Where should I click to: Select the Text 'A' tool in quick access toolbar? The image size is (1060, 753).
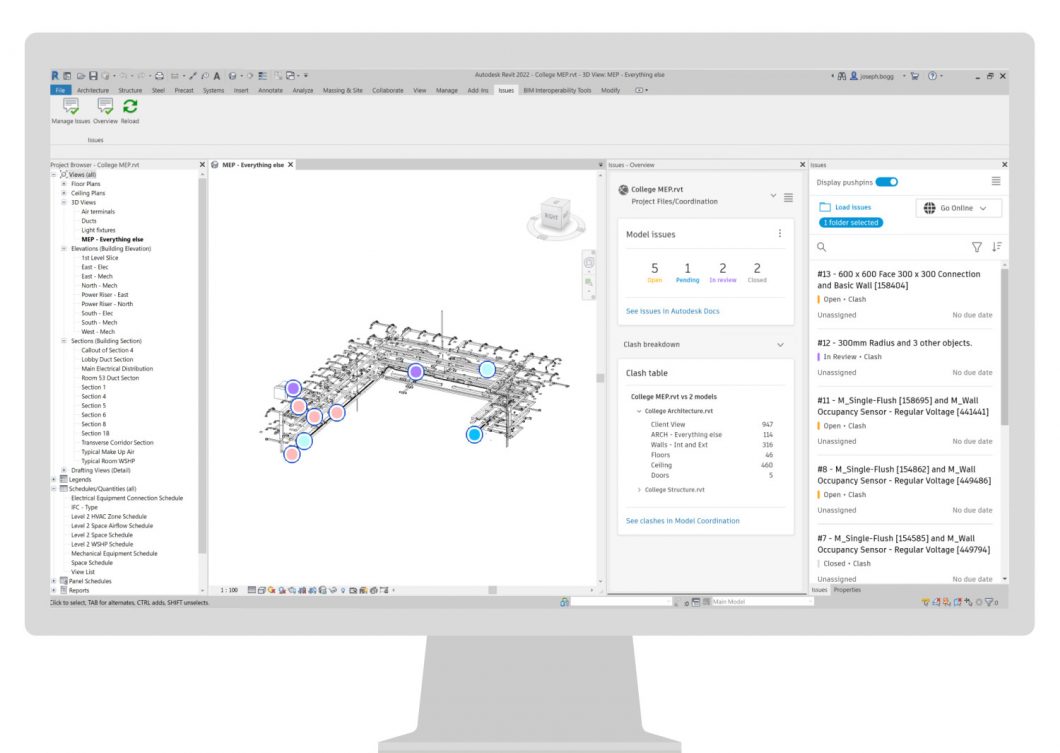(217, 76)
